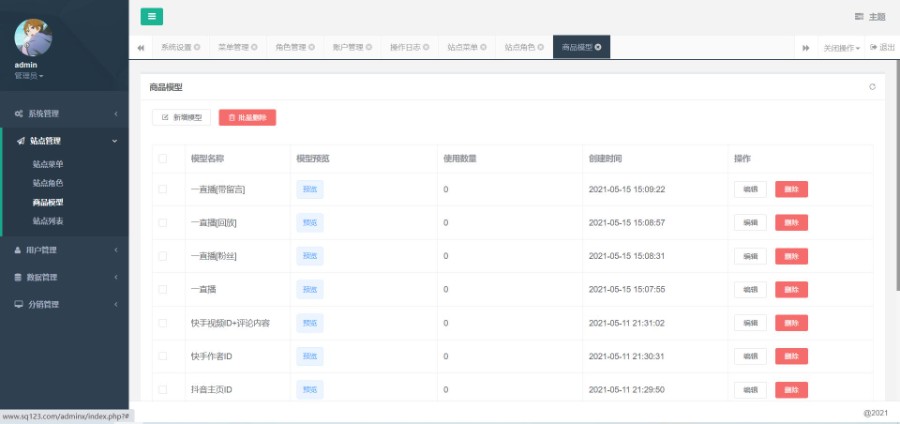The image size is (900, 424).
Task: Click the refresh icon in 商品模型 panel header
Action: (872, 87)
